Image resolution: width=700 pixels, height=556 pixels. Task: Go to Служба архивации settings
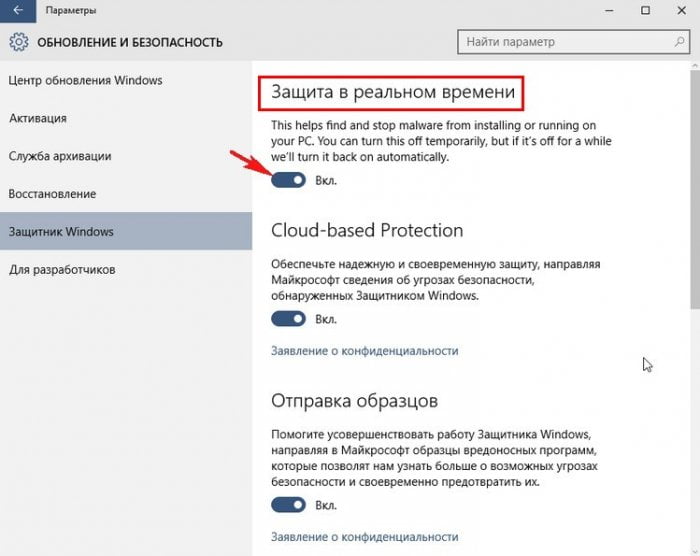(60, 156)
